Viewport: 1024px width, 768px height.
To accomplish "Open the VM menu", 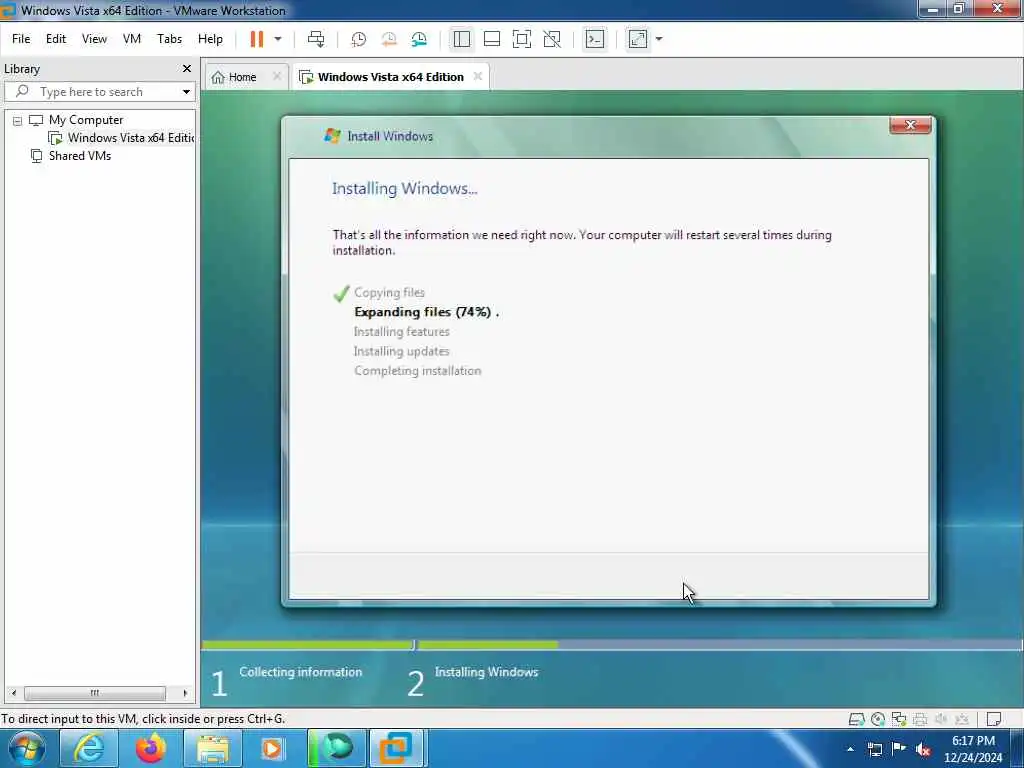I will point(132,39).
